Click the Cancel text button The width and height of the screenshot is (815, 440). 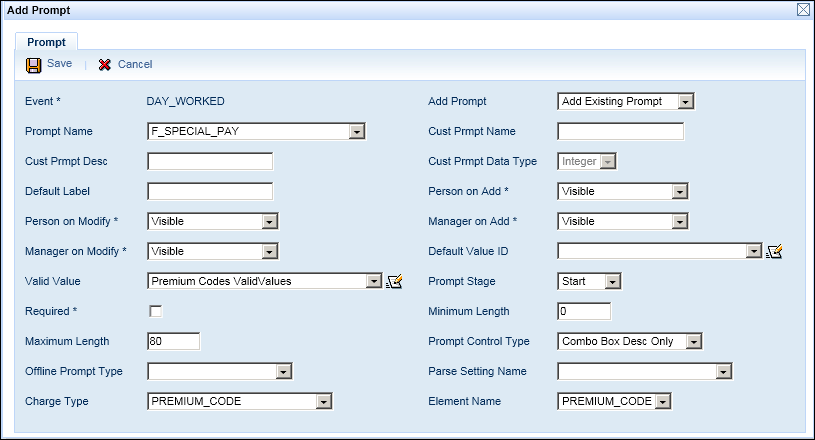[x=135, y=64]
